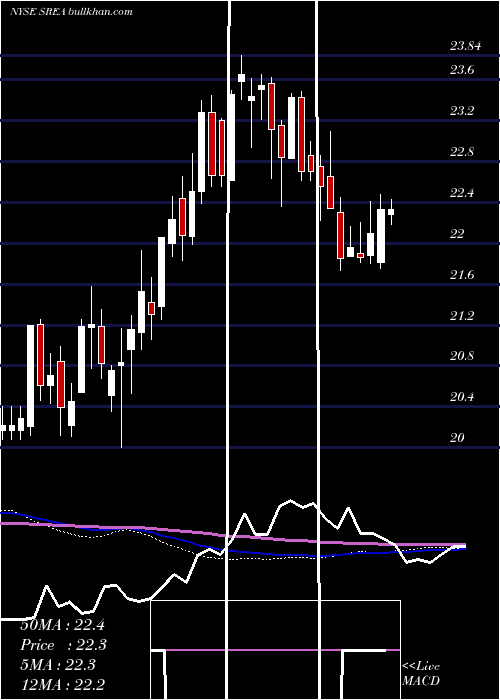This screenshot has width=500, height=700.
Task: Click the 20.4 price axis label
Action: coord(462,397)
